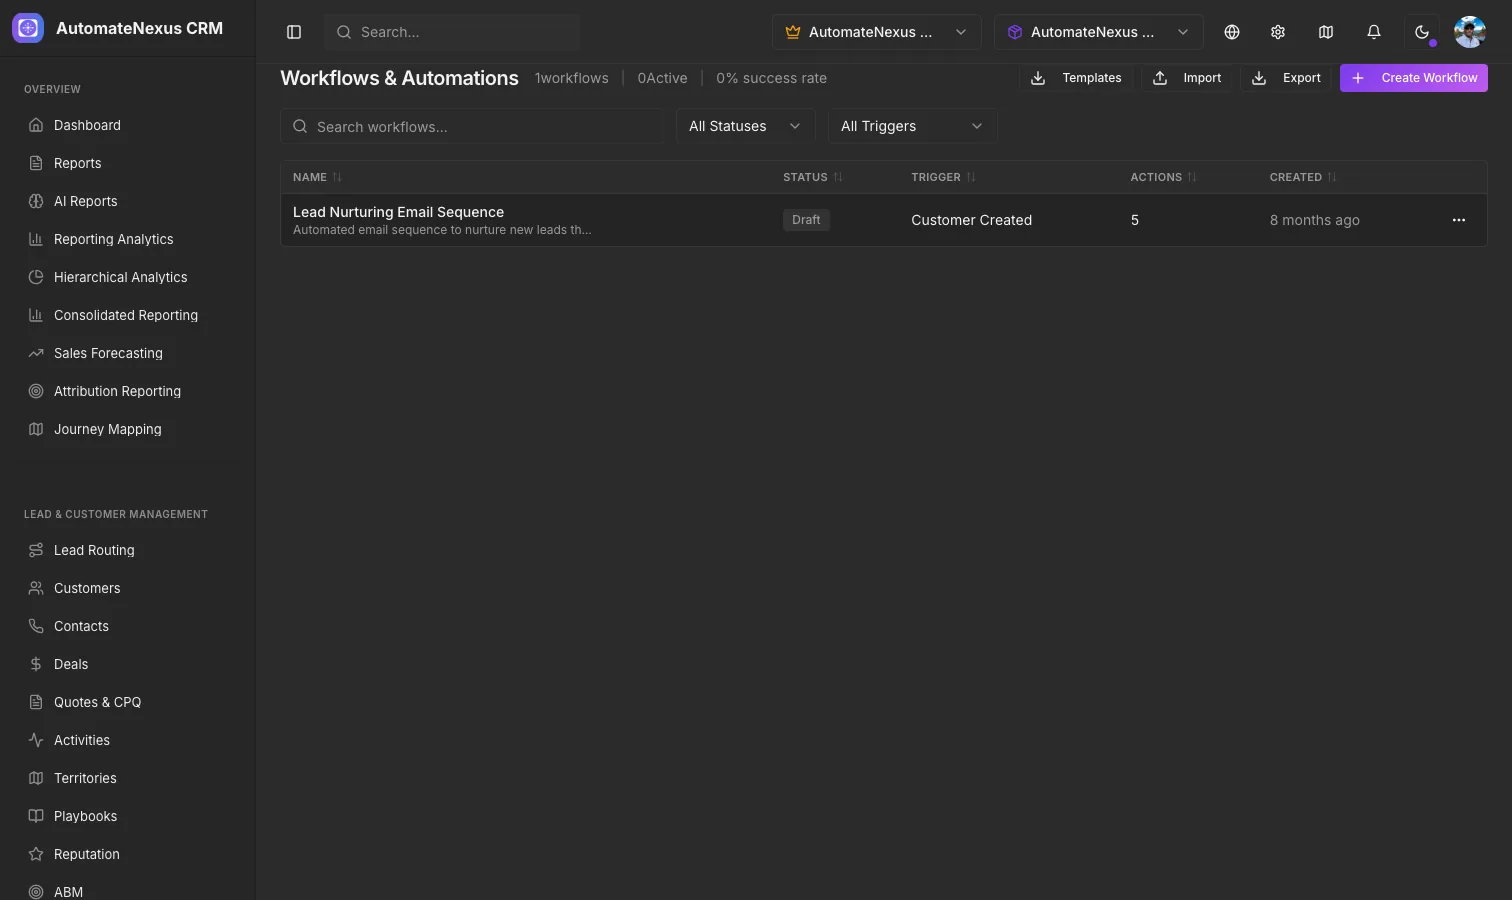Focus the global Search box
Screen dimensions: 1512x900
pos(452,32)
